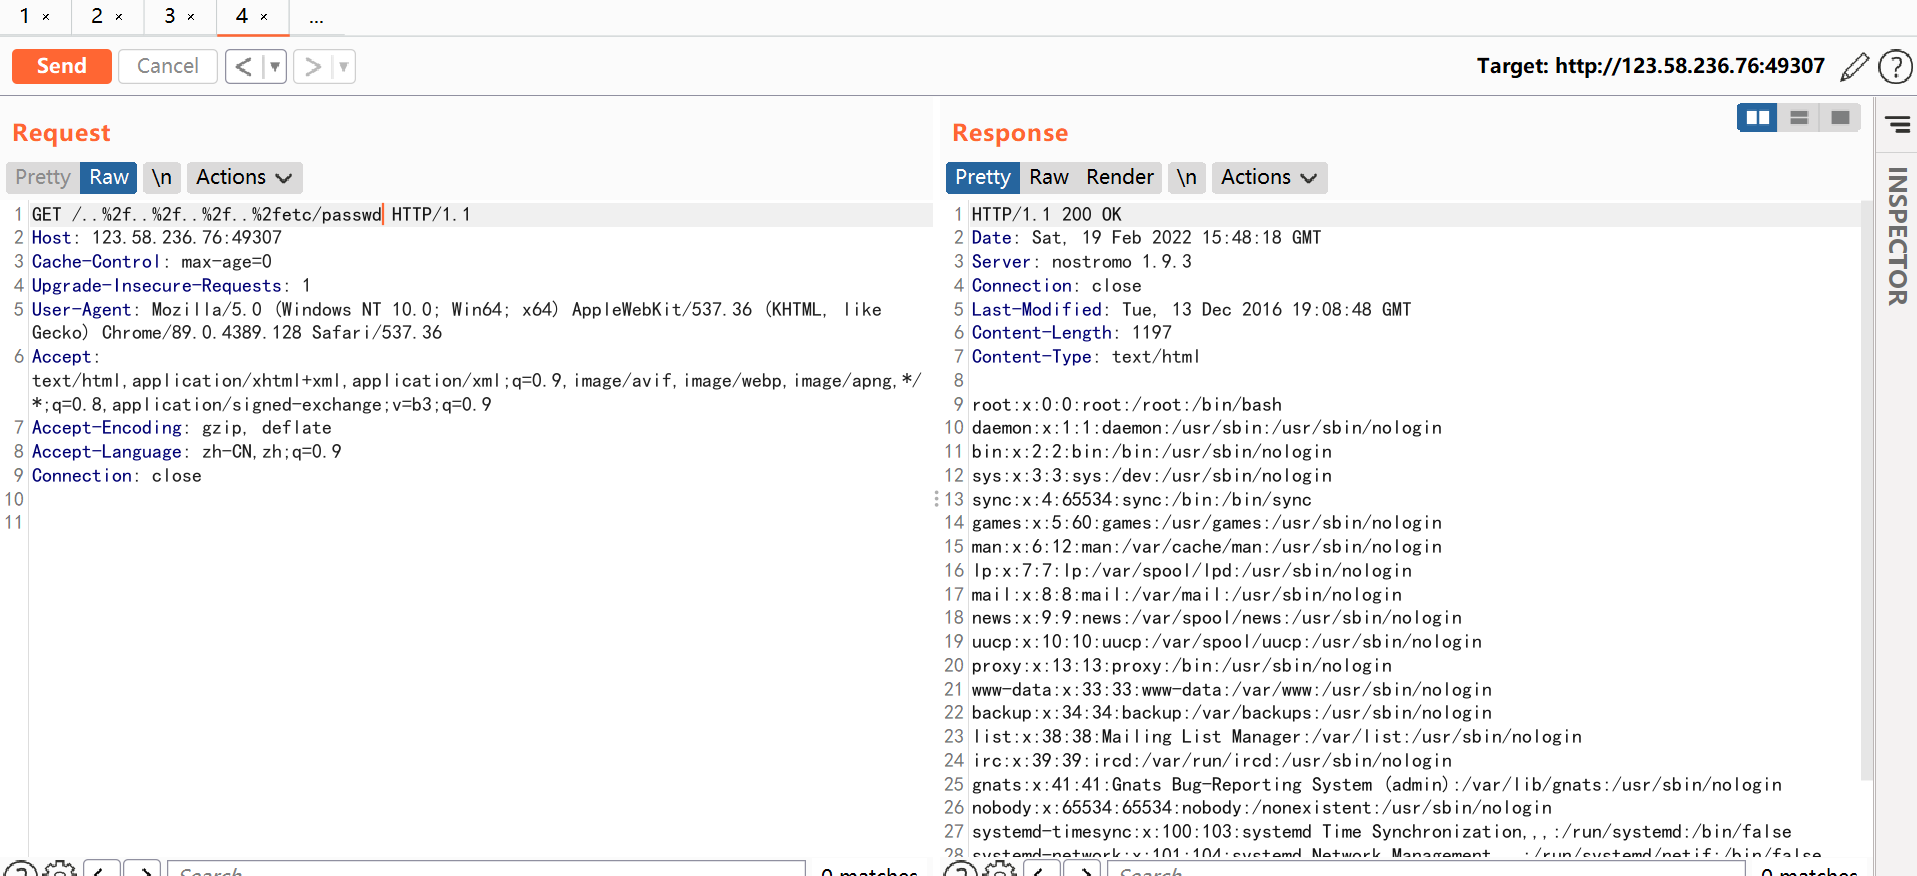Image resolution: width=1917 pixels, height=876 pixels.
Task: Switch to Repeater tab 1
Action: (24, 16)
